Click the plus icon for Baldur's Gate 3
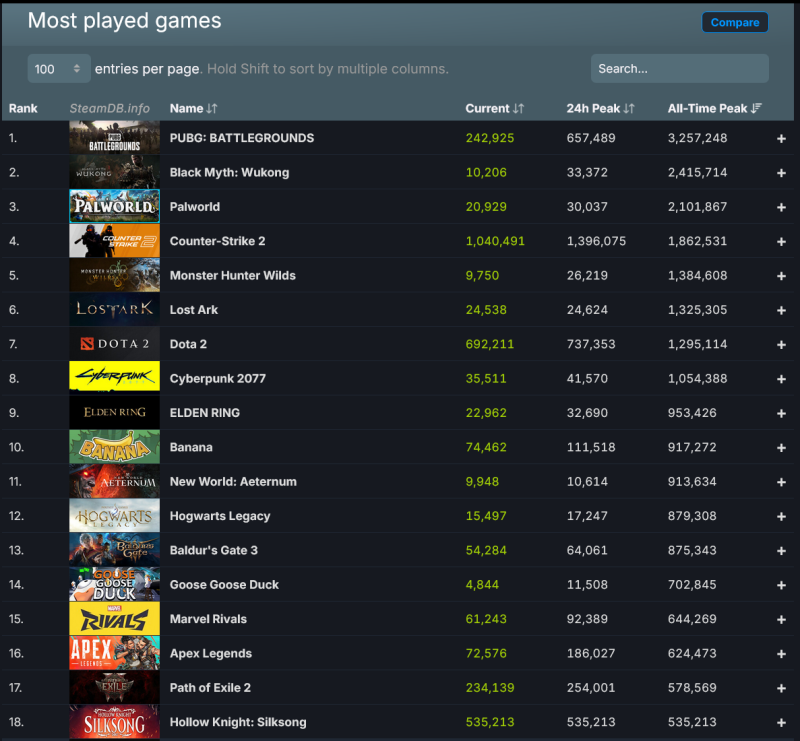Screen dimensions: 800x741 click(781, 551)
